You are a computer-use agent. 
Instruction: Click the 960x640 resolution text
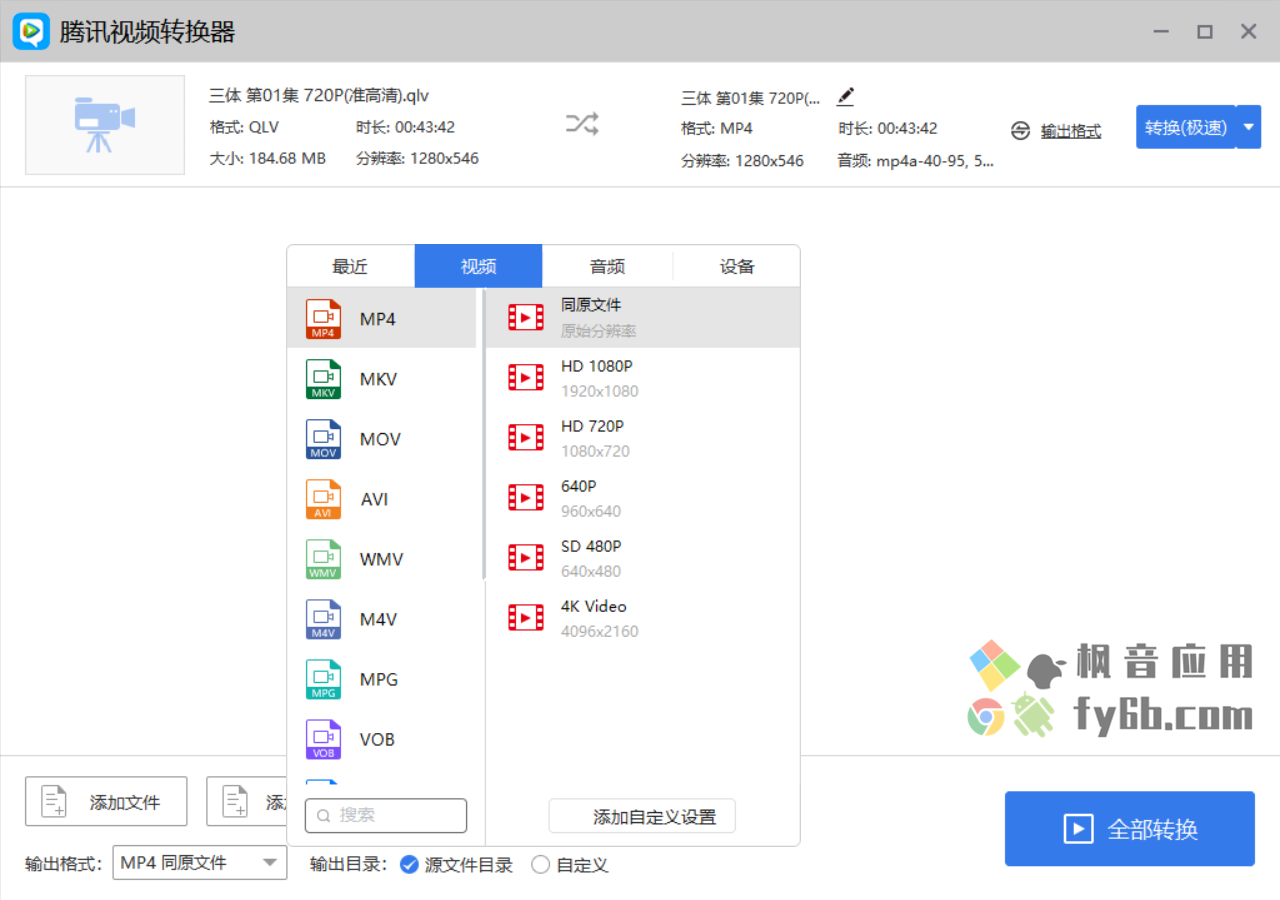point(591,511)
